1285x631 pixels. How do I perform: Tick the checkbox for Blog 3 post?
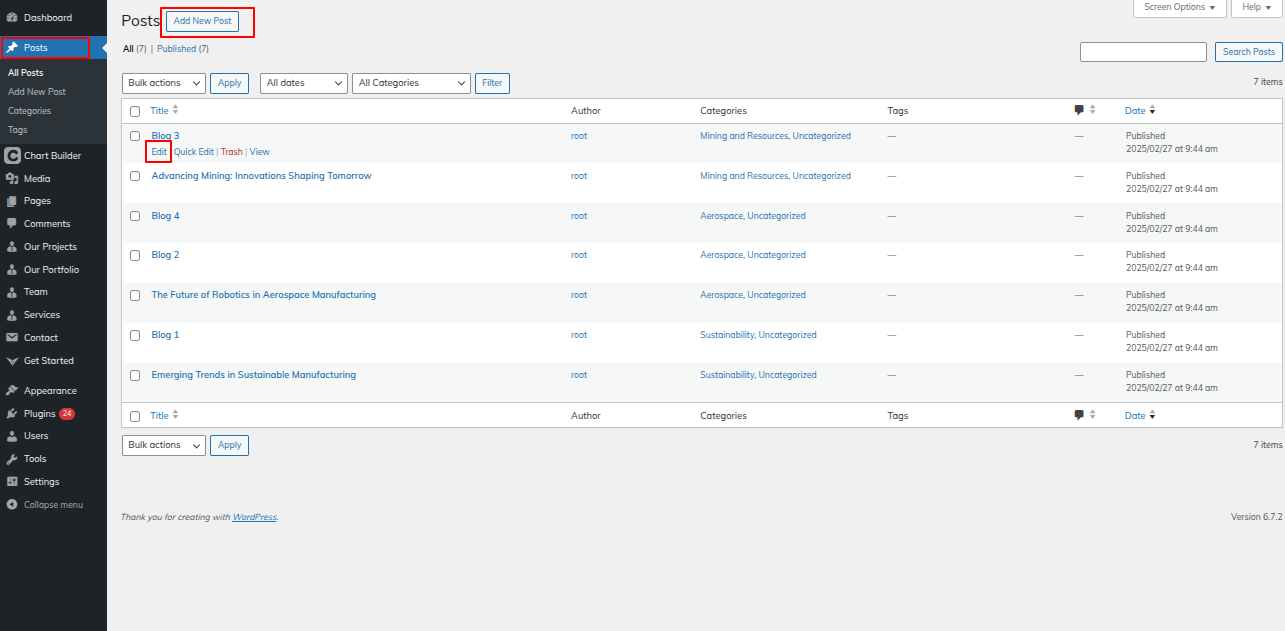coord(135,136)
